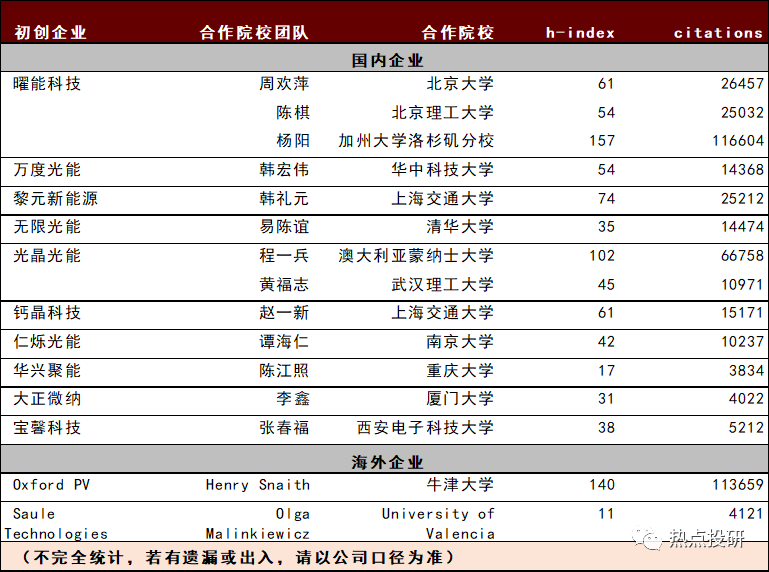Click the h-index value 102
The height and width of the screenshot is (572, 769).
(602, 256)
